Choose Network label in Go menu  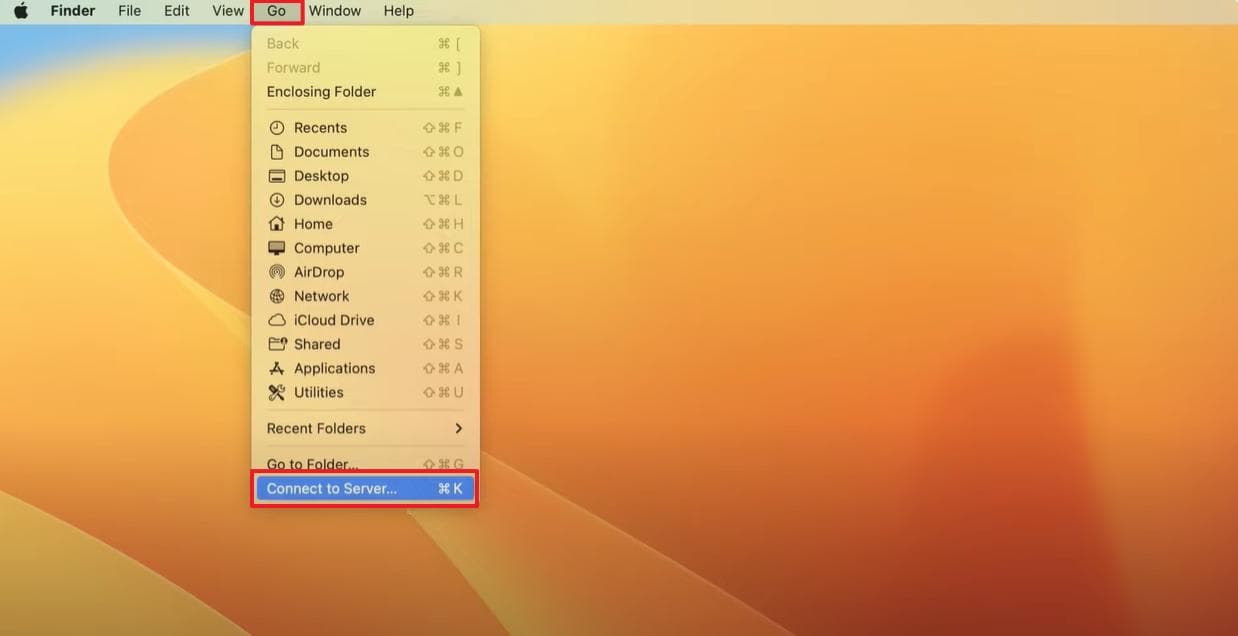click(x=321, y=296)
